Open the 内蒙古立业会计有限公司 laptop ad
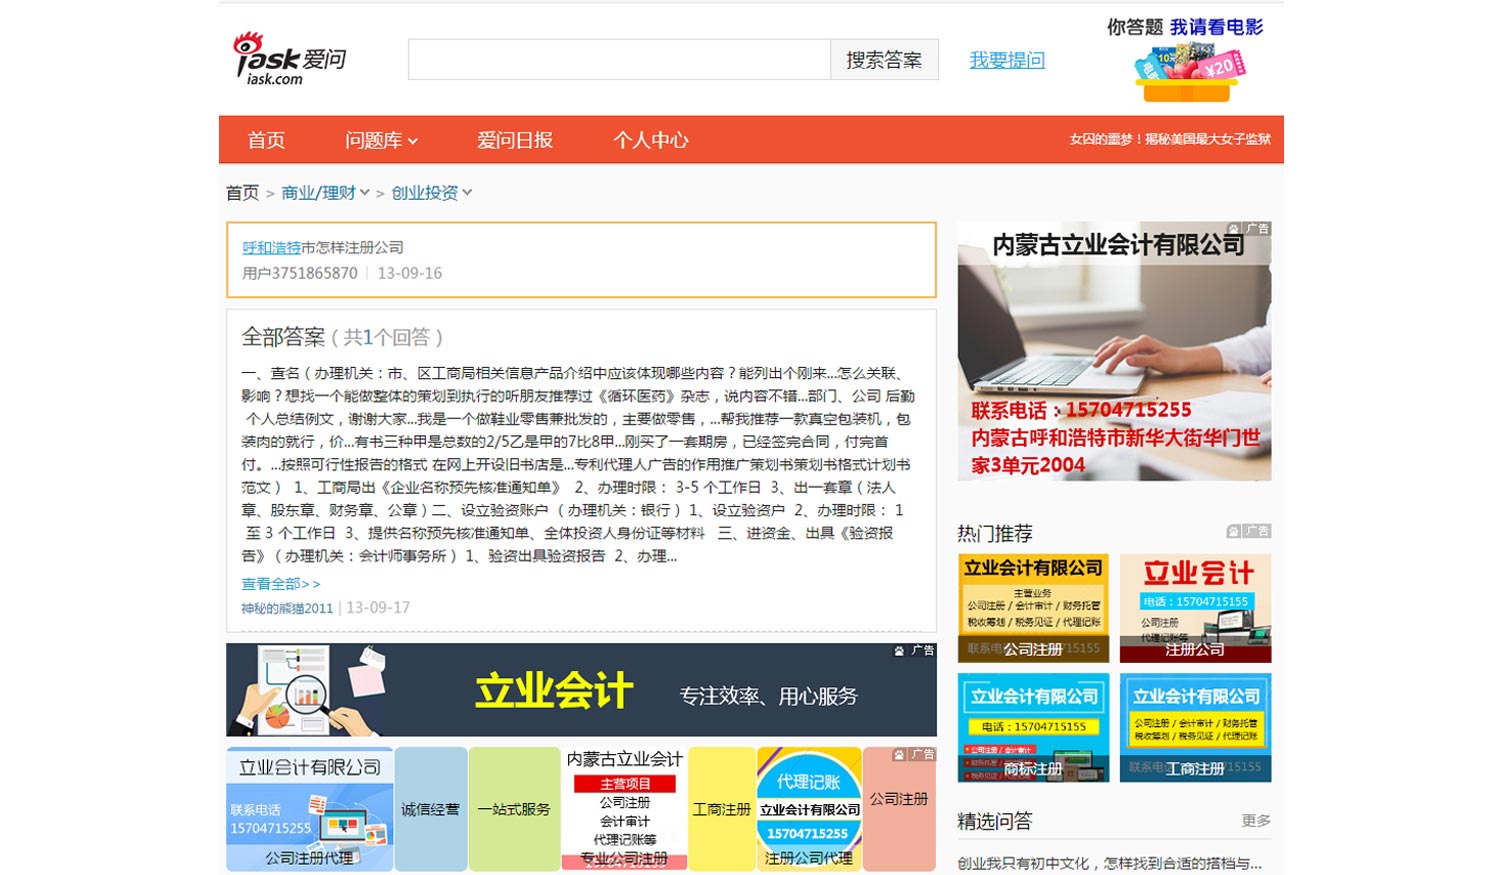Viewport: 1504px width, 875px height. pyautogui.click(x=1114, y=351)
